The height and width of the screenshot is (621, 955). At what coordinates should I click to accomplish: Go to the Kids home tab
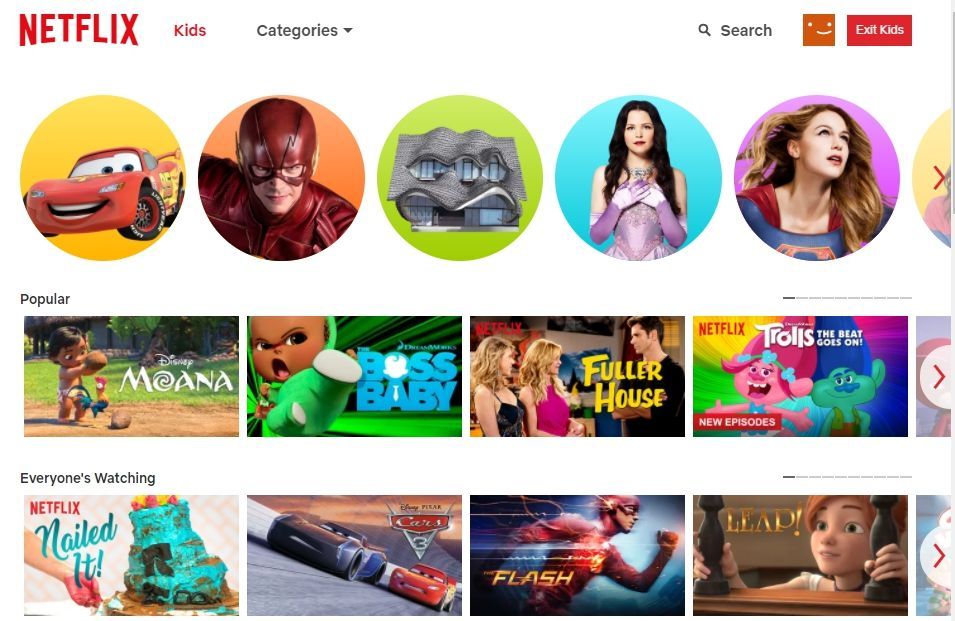[189, 30]
